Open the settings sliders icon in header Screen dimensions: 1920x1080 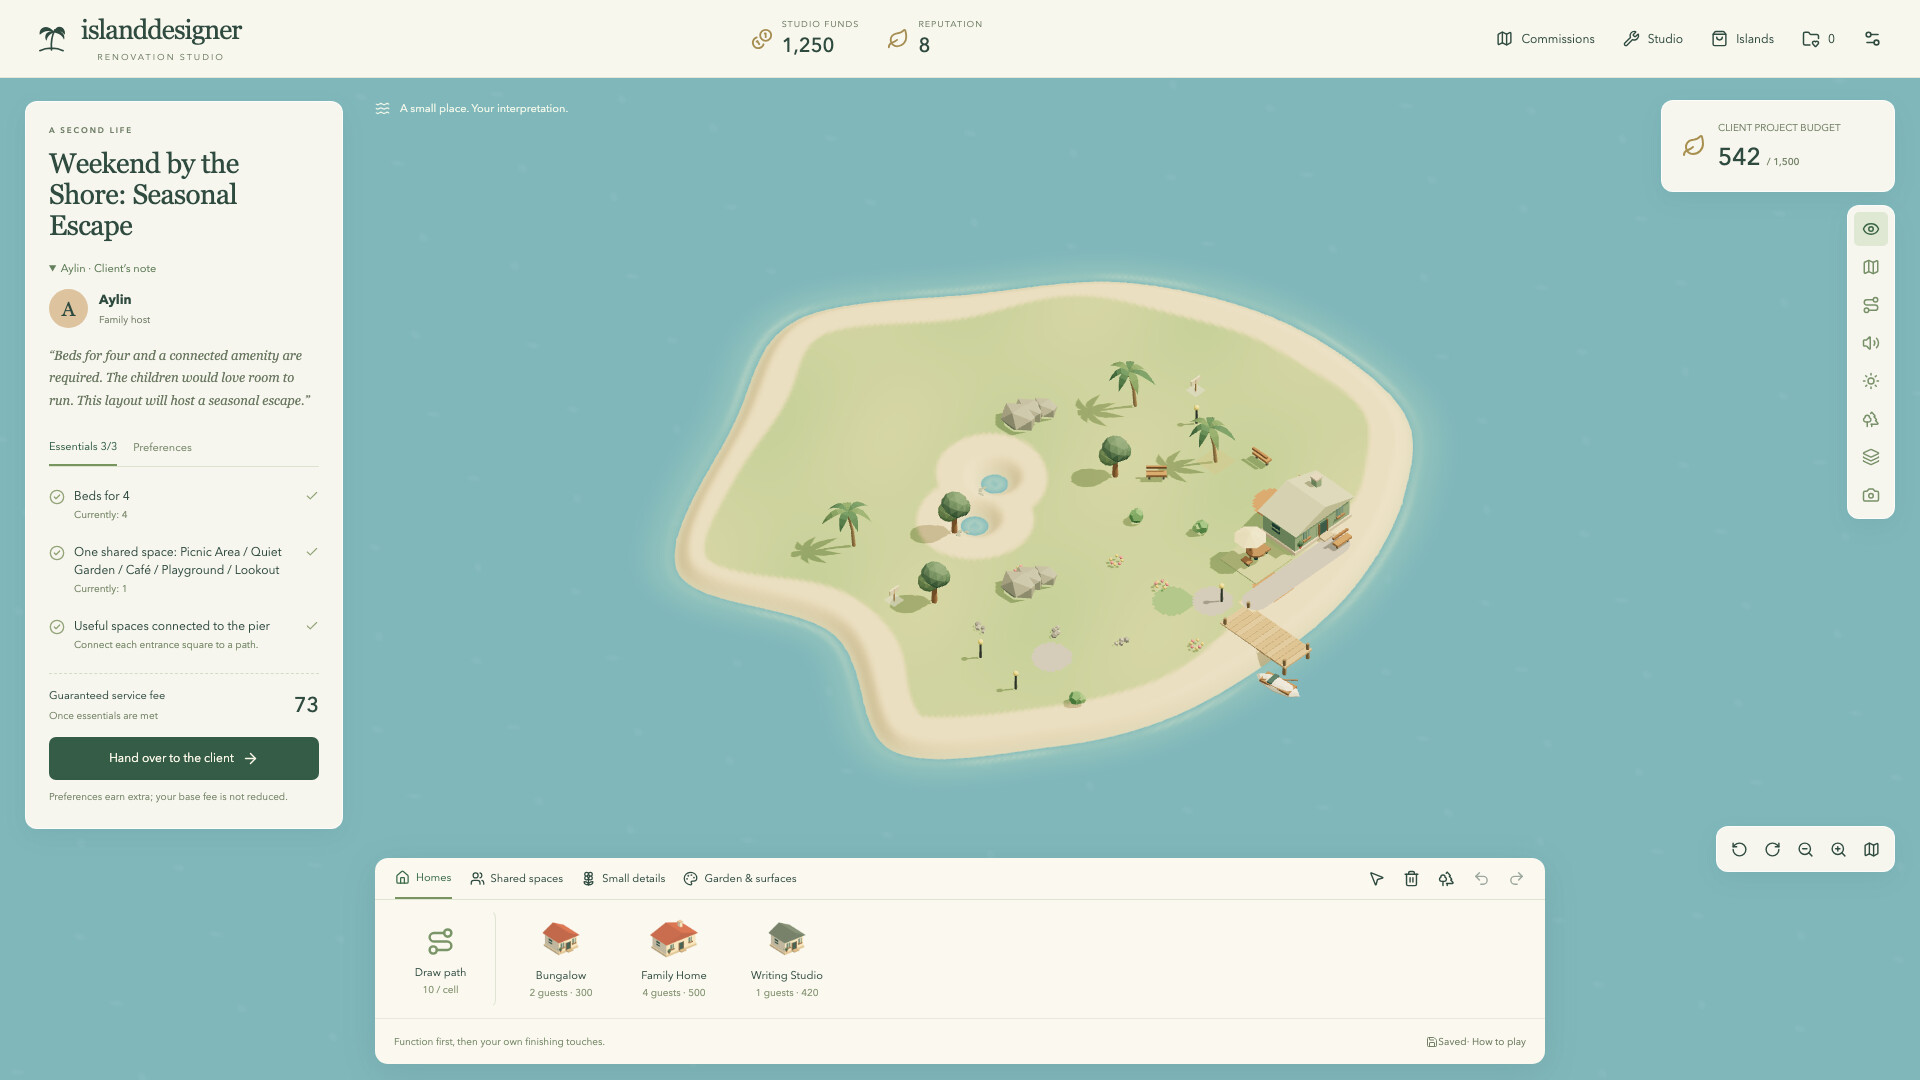pyautogui.click(x=1872, y=39)
